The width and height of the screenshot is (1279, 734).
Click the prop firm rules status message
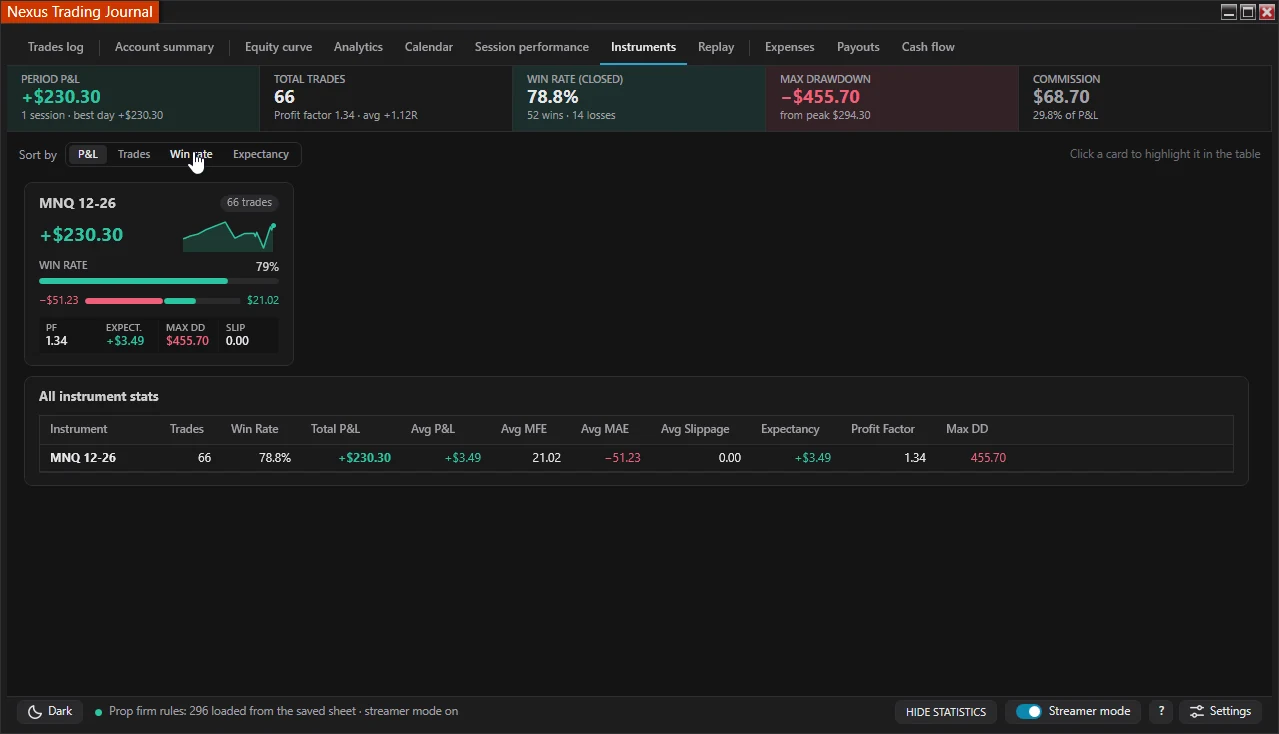(284, 712)
